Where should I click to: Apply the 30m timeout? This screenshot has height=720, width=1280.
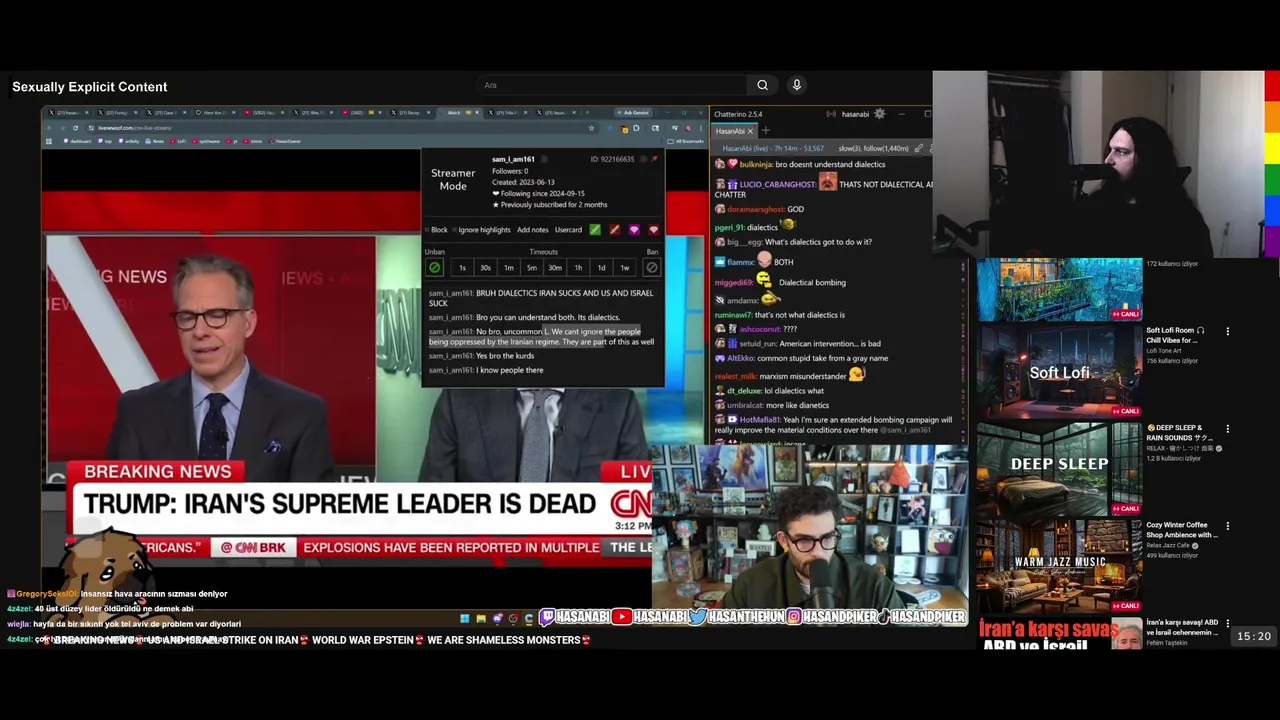point(554,268)
